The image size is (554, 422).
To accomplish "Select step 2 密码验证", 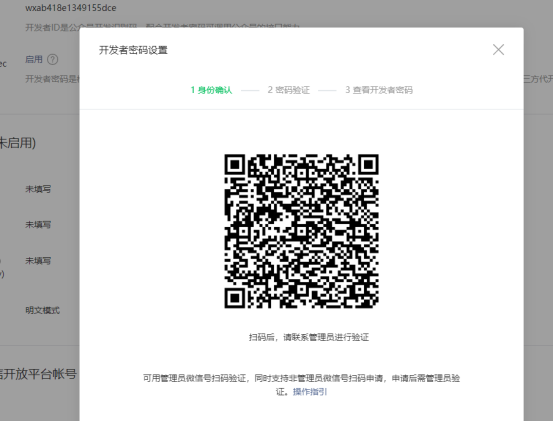I will click(289, 90).
